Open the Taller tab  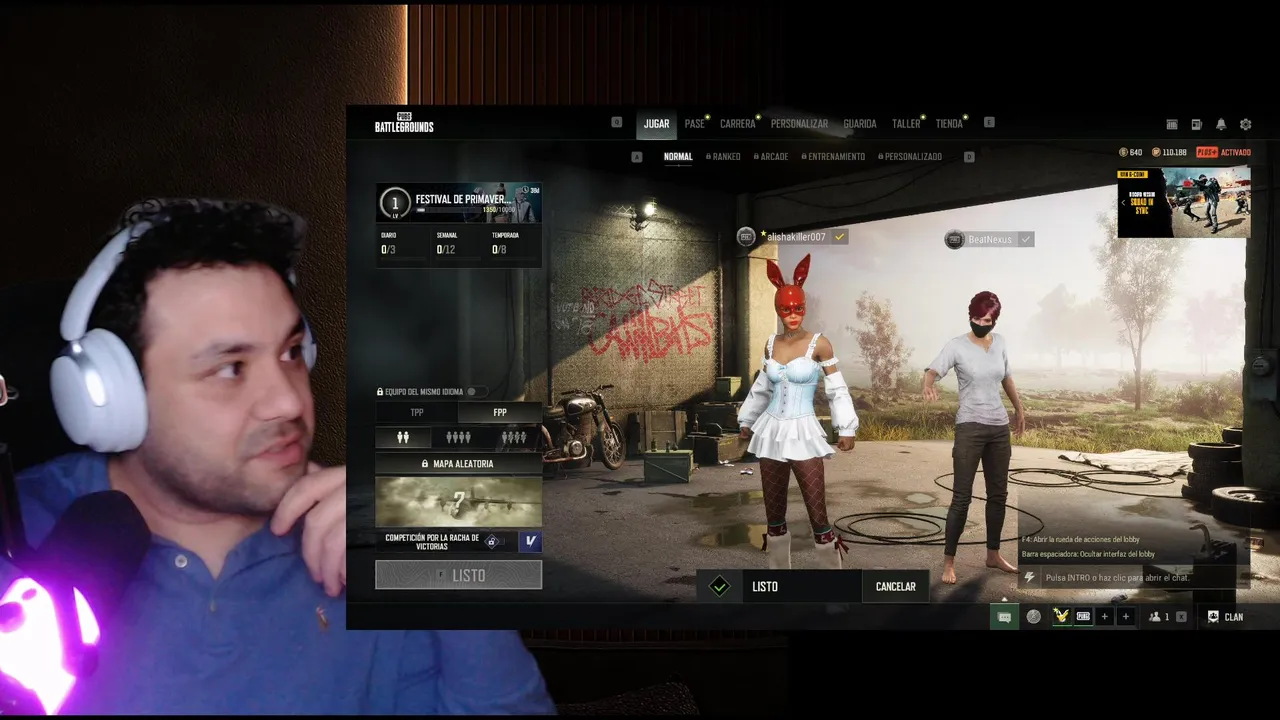tap(906, 124)
